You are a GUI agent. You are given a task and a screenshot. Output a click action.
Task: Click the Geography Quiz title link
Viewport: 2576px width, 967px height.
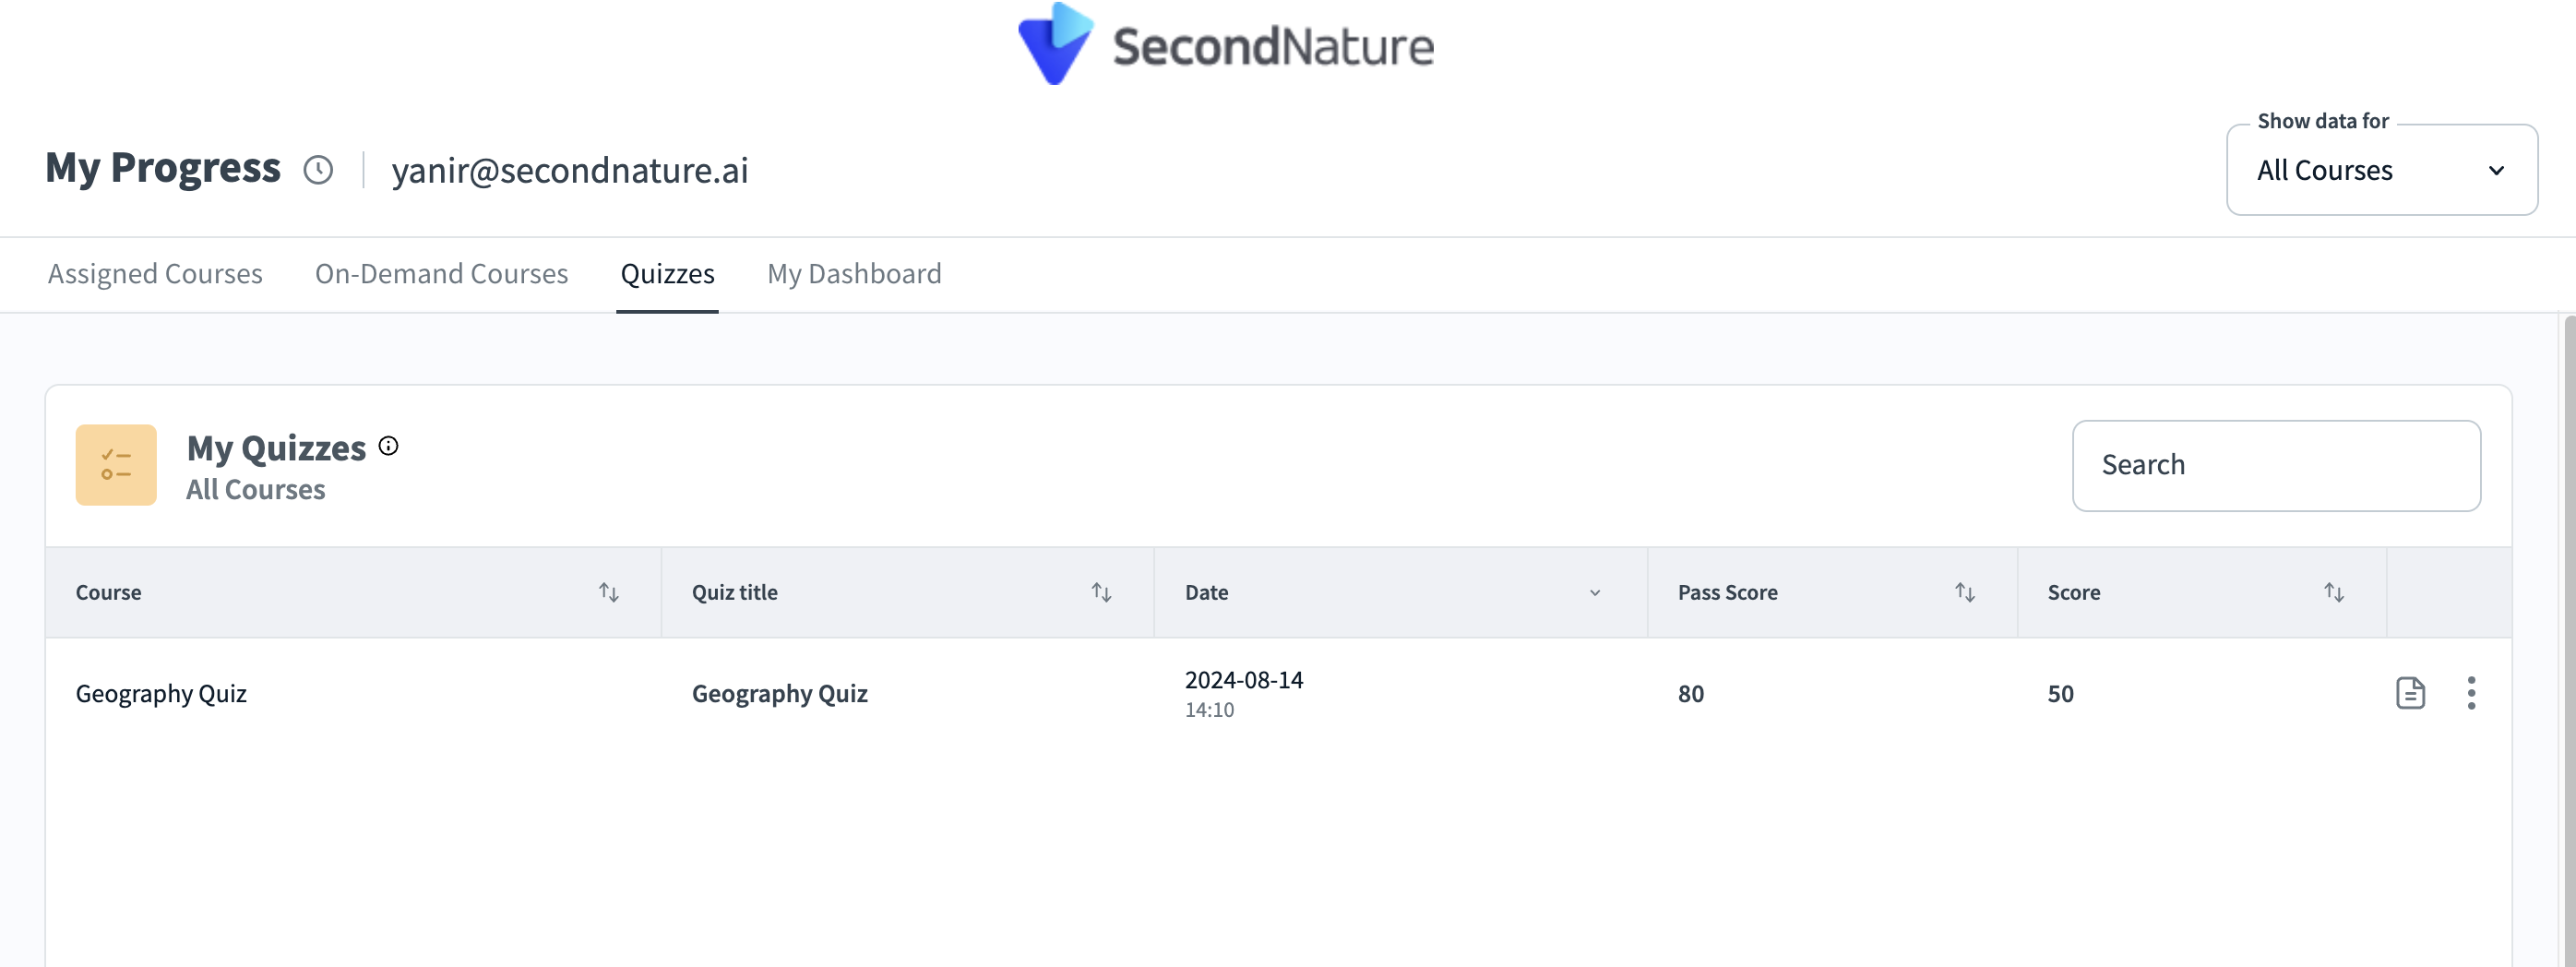[x=779, y=694]
